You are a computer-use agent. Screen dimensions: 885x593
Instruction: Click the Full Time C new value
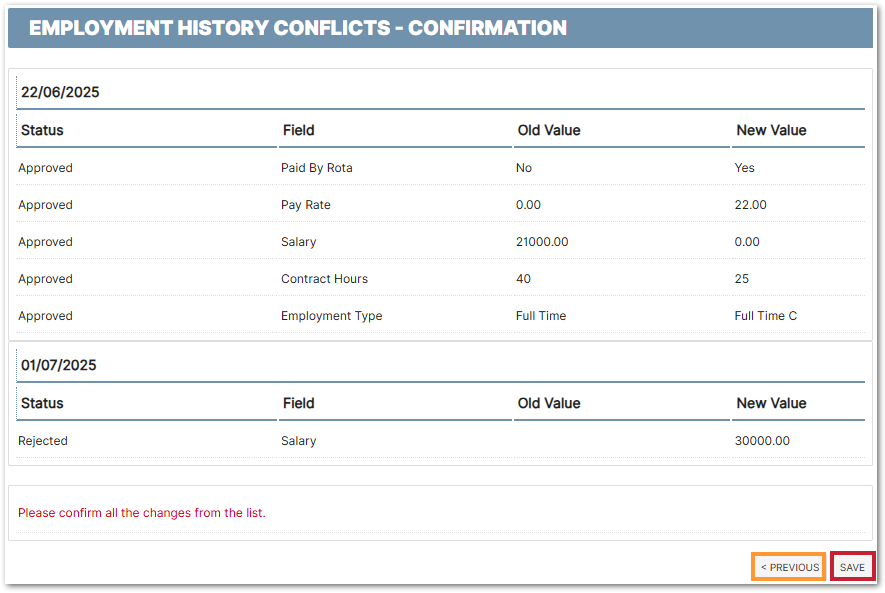pyautogui.click(x=766, y=316)
